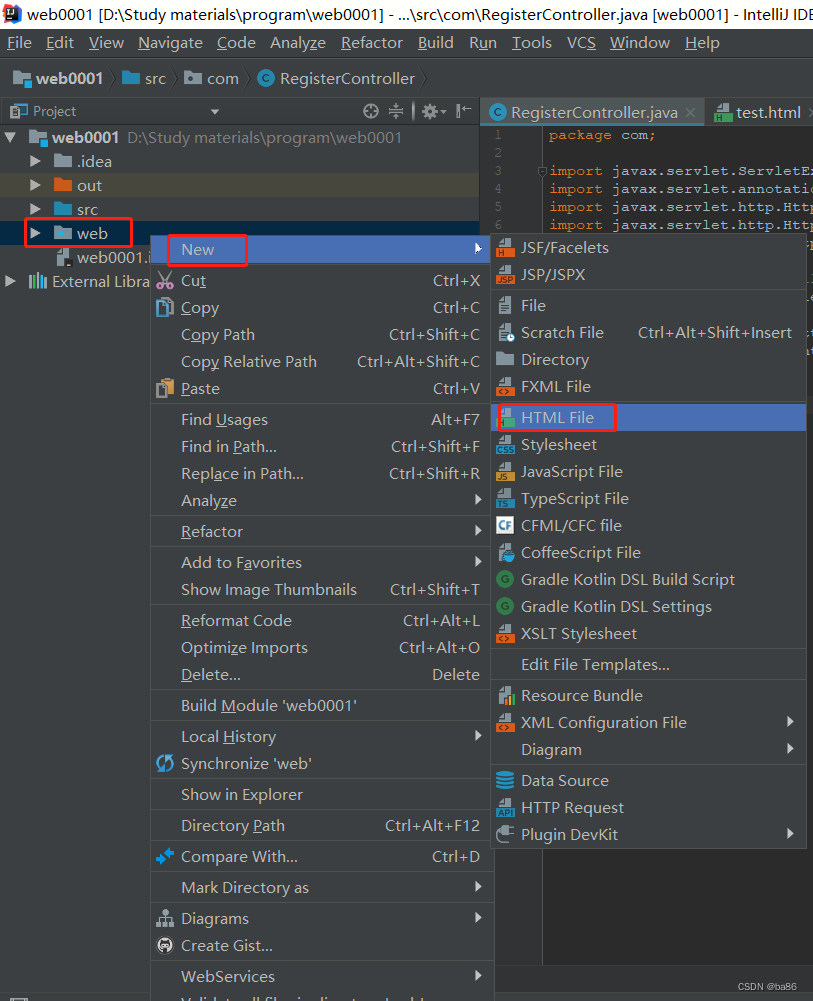The width and height of the screenshot is (813, 1001).
Task: Click the Create Gist GitHub icon
Action: click(165, 945)
